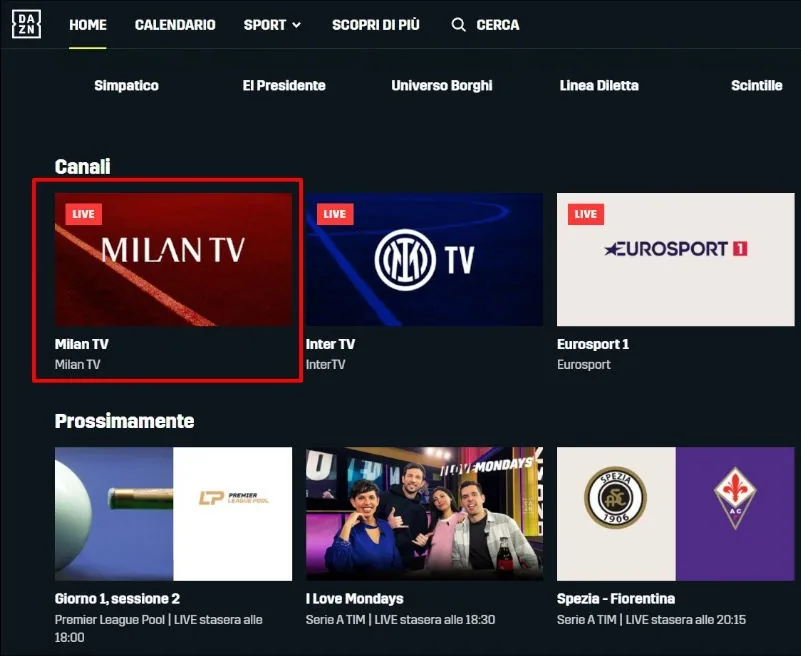Click the LIVE badge on Inter TV

click(x=335, y=214)
